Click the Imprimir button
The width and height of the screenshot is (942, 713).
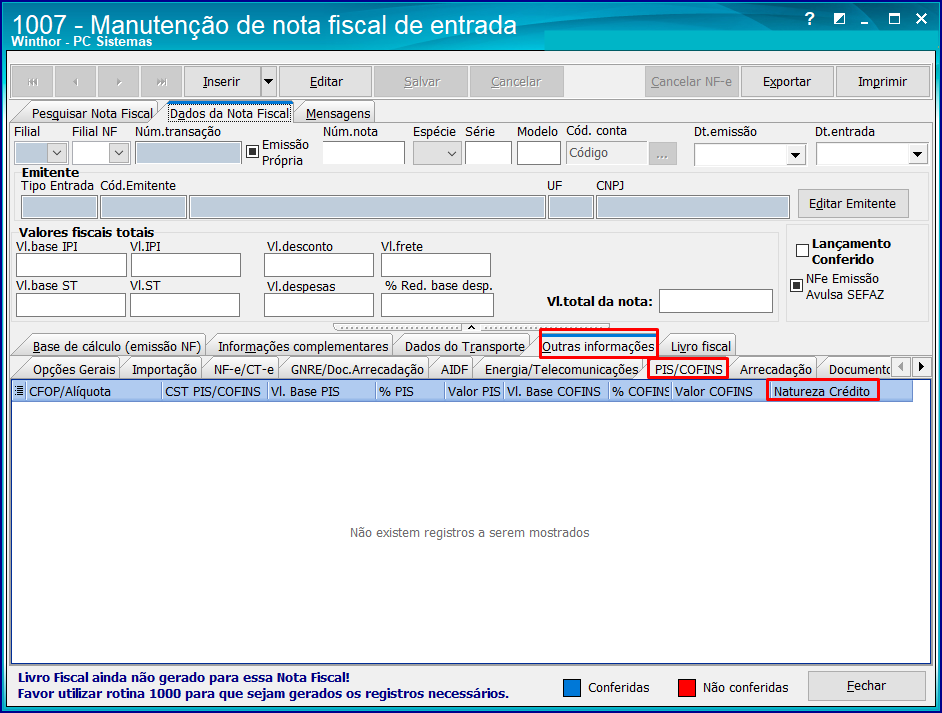[x=882, y=82]
